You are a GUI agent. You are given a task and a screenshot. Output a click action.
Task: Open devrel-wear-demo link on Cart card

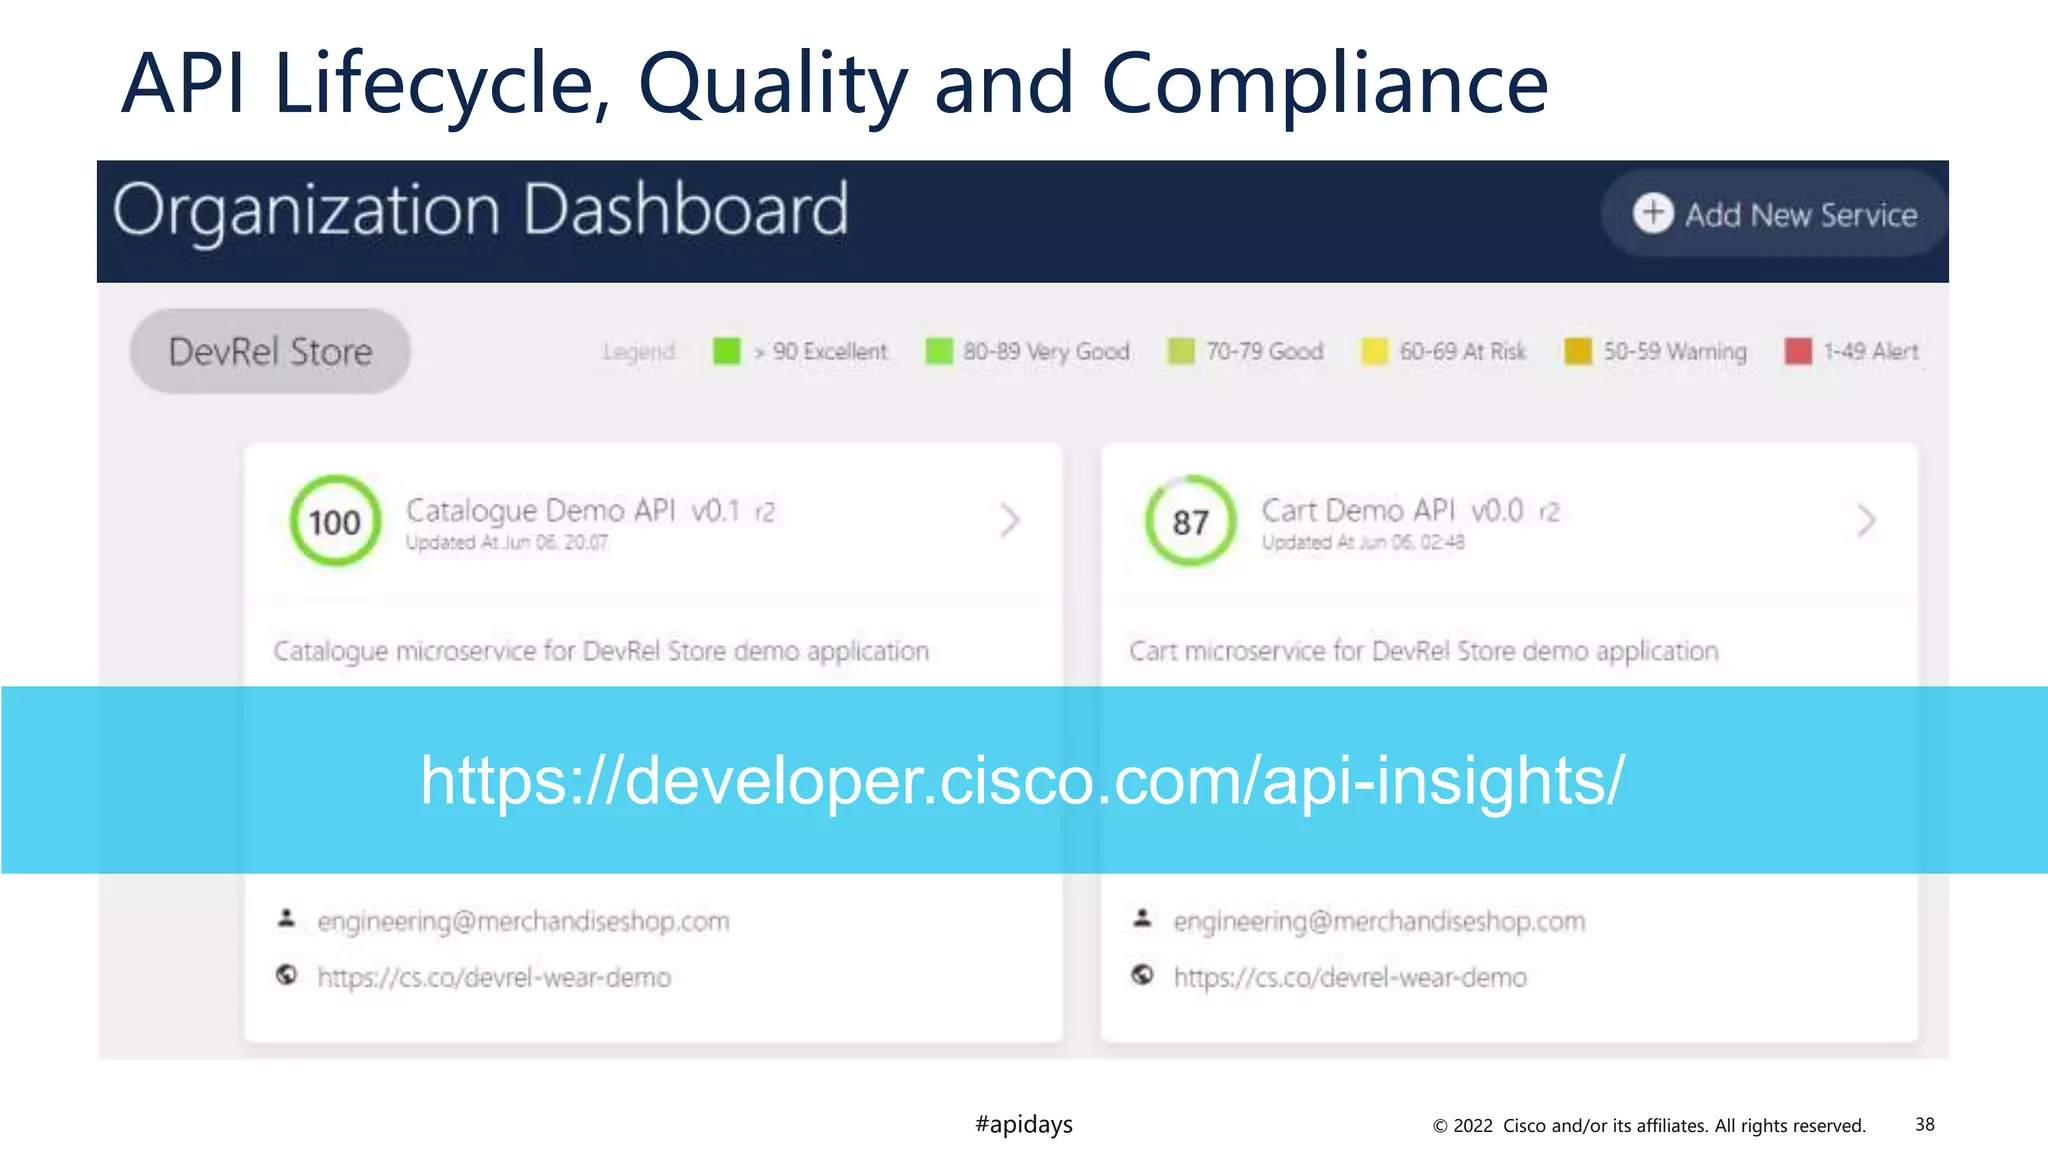coord(1350,977)
